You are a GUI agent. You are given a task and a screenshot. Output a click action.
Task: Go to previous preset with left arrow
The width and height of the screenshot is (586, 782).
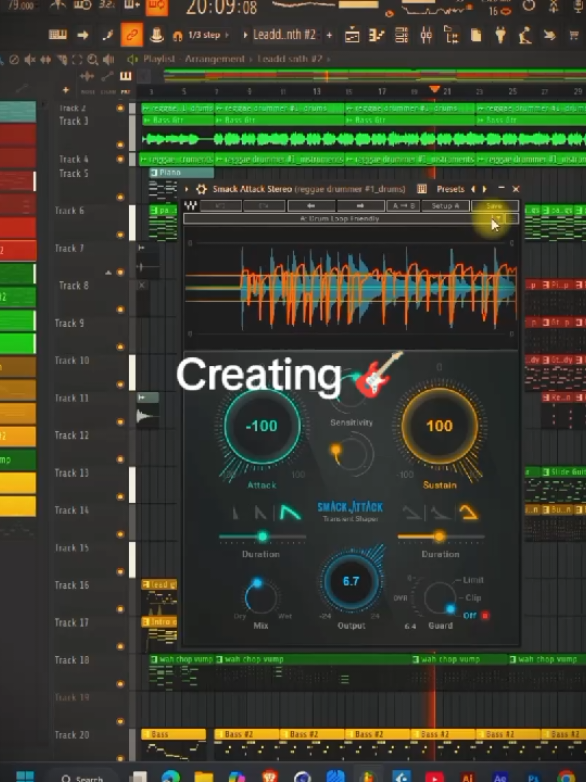coord(473,189)
